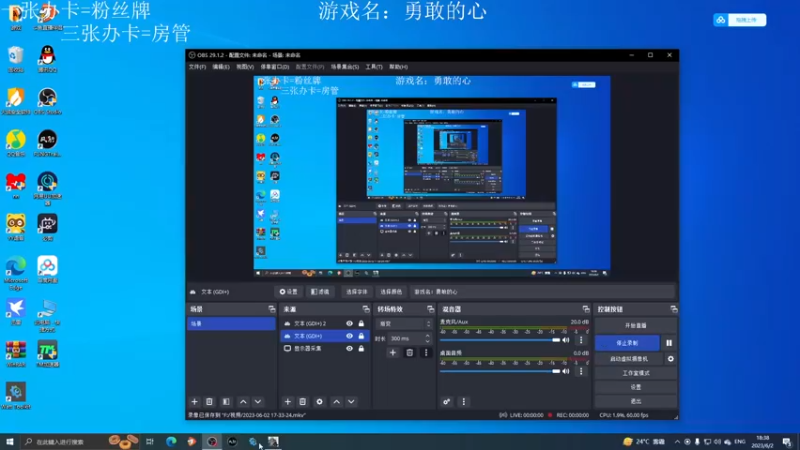Click Start Streaming button
This screenshot has height=450, width=800.
pos(636,326)
